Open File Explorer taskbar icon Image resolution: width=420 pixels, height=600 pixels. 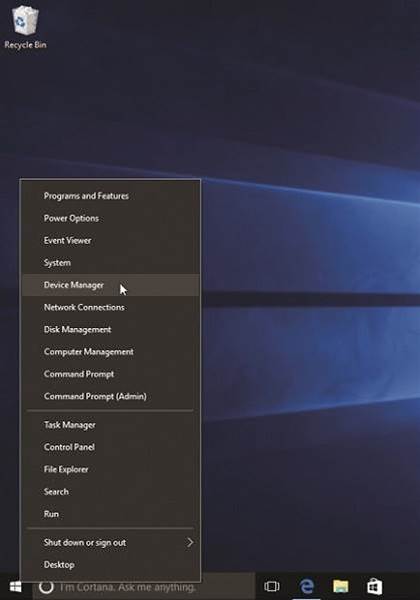pos(340,586)
